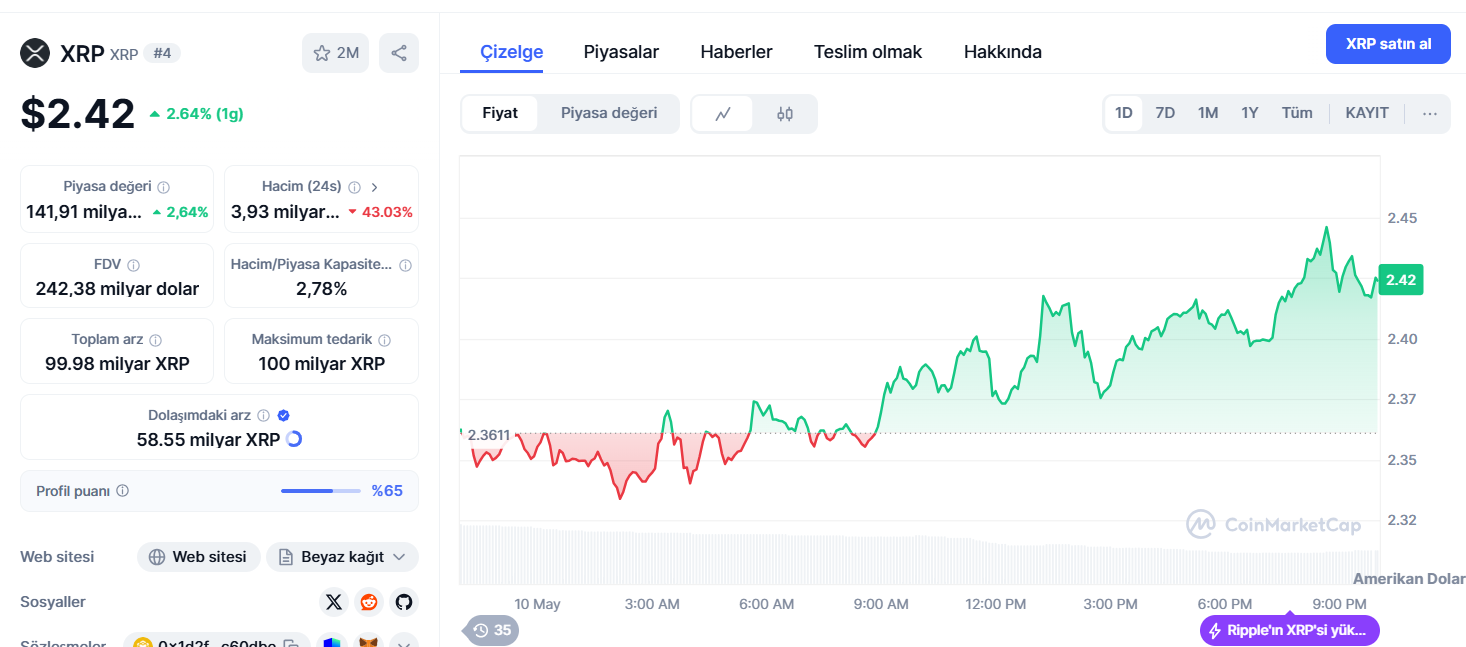This screenshot has width=1466, height=647.
Task: Set chart range to 7D
Action: pos(1165,113)
